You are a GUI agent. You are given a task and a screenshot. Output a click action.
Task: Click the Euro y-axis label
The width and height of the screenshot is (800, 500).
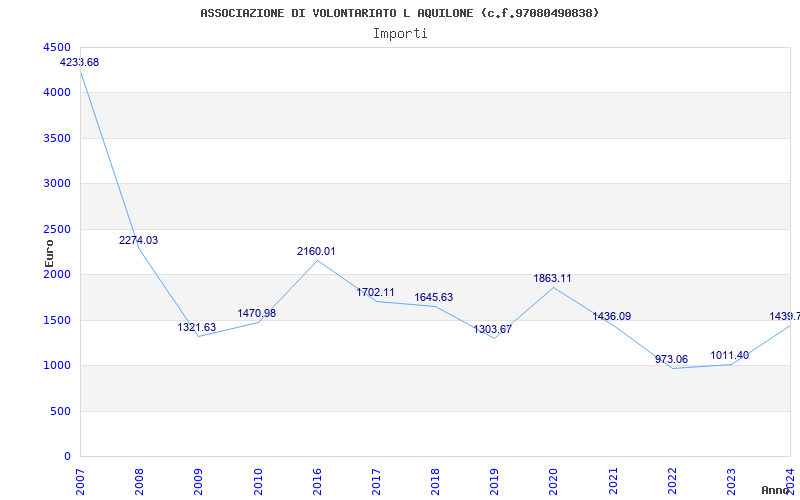(49, 252)
